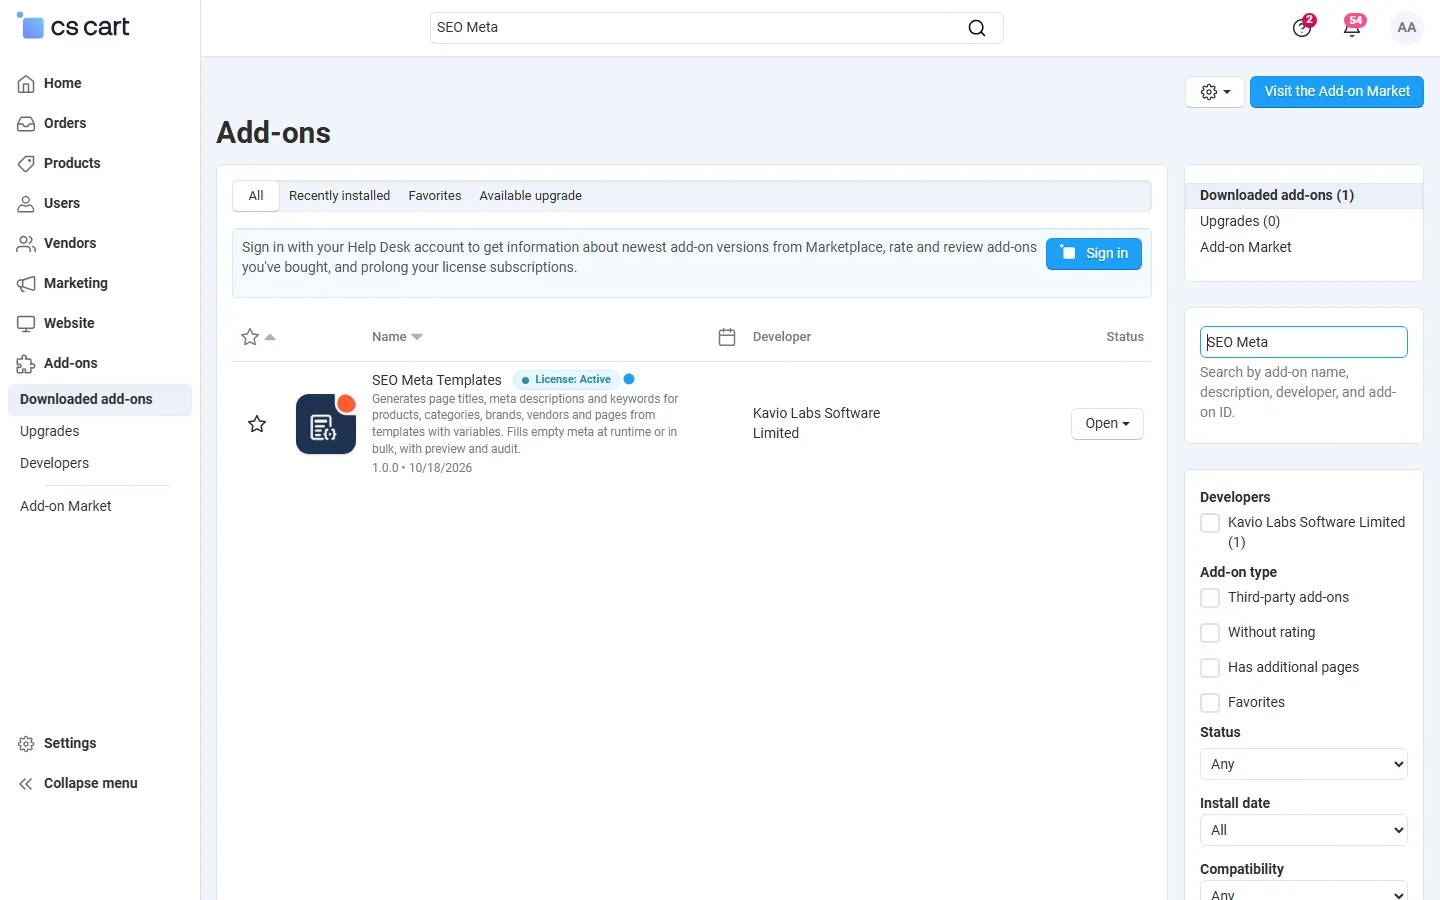Click the Collapse menu double-chevron icon
This screenshot has width=1440, height=900.
(26, 784)
